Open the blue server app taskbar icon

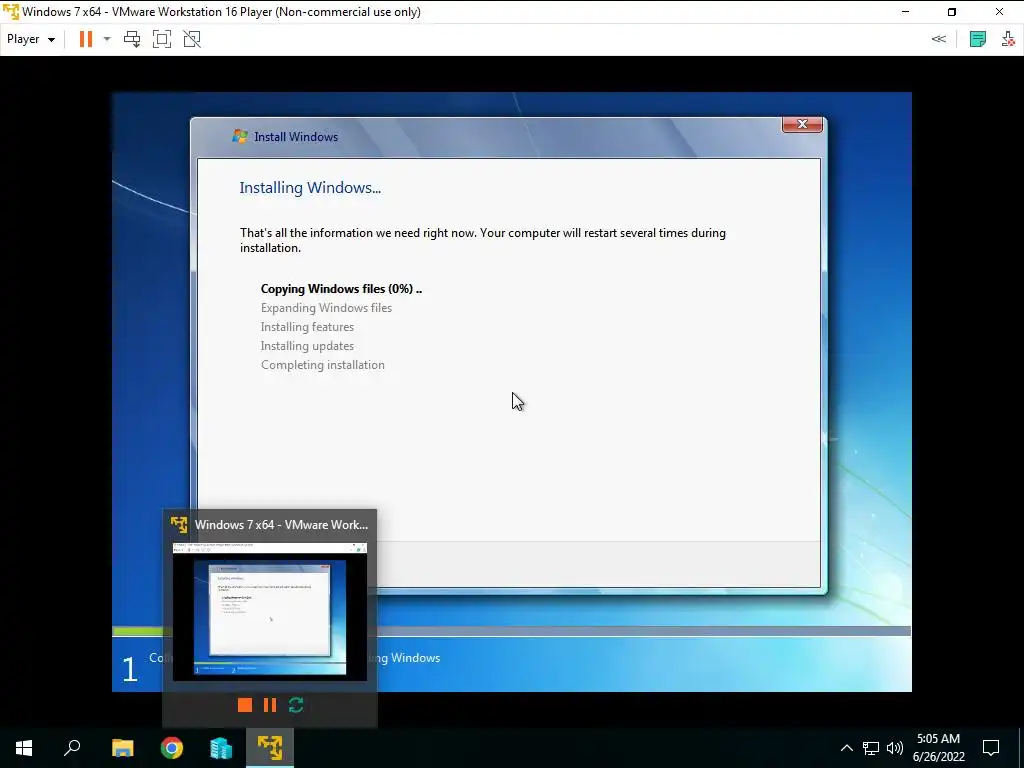click(221, 748)
